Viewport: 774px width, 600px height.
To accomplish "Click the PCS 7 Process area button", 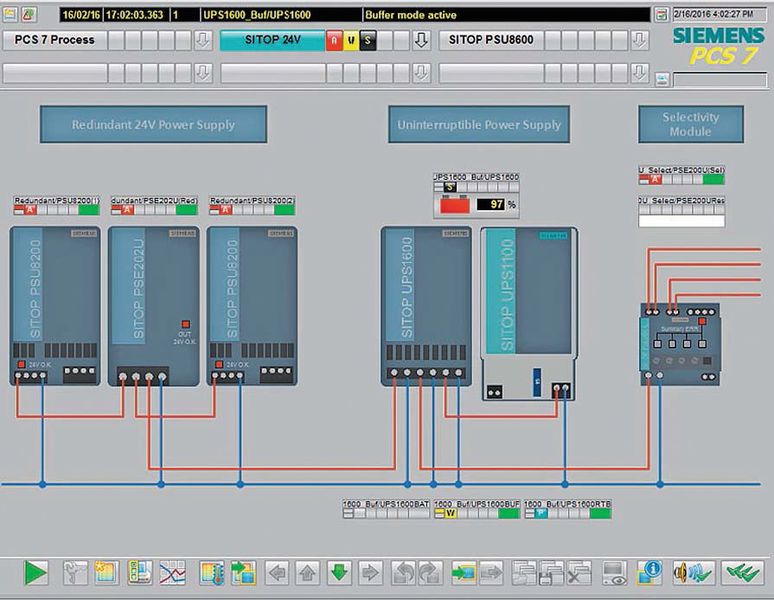I will point(55,40).
